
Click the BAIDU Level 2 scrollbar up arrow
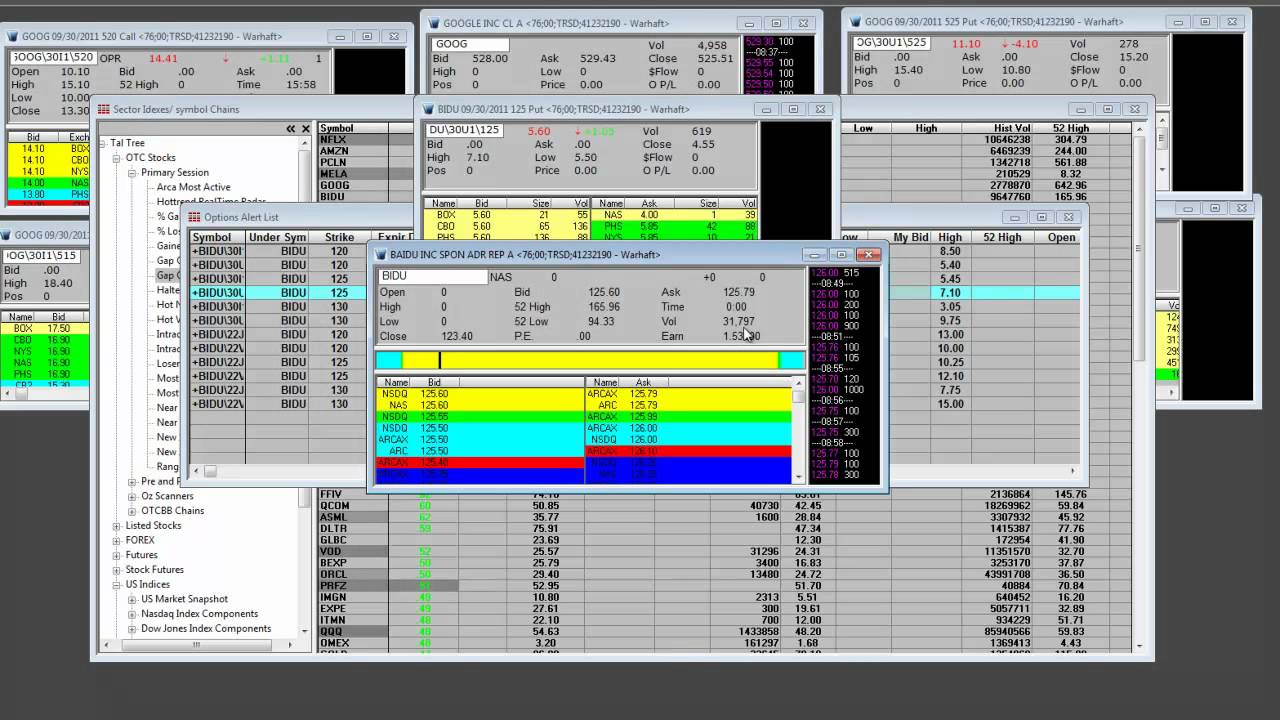point(798,383)
